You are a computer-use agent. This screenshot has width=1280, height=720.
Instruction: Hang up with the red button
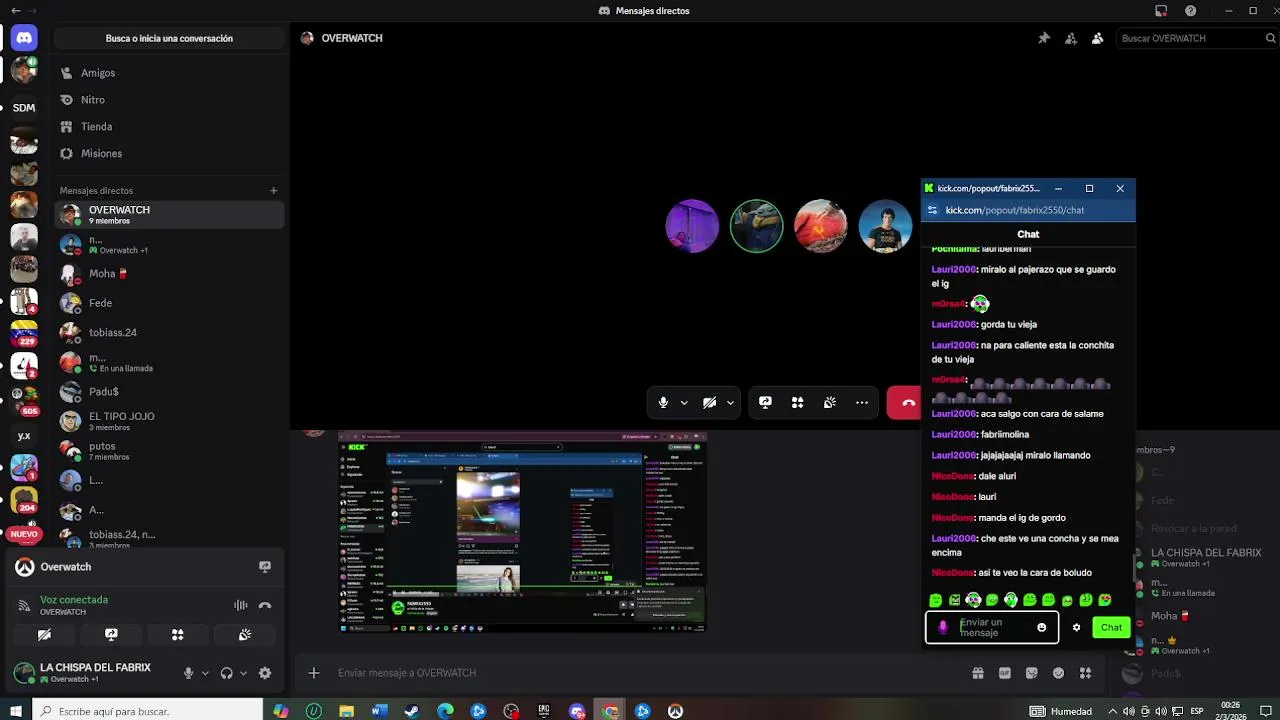point(905,402)
